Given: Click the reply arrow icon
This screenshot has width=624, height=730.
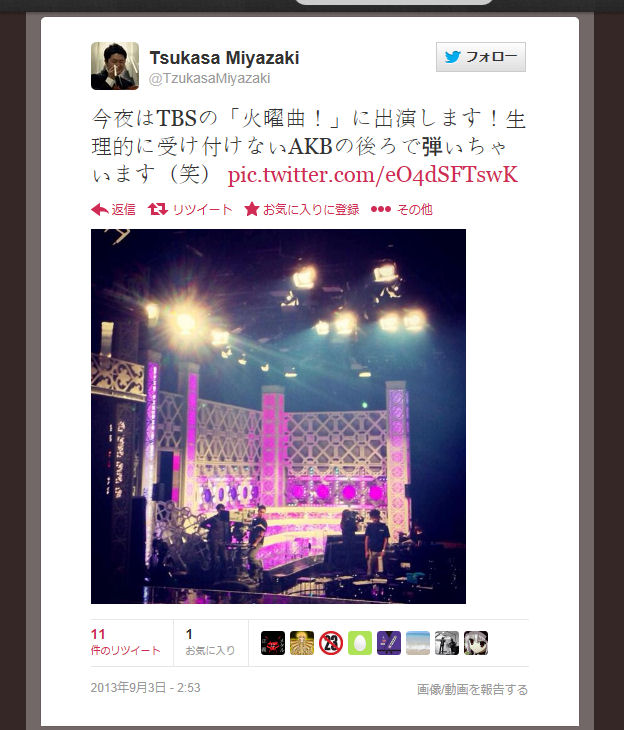Looking at the screenshot, I should pyautogui.click(x=100, y=210).
